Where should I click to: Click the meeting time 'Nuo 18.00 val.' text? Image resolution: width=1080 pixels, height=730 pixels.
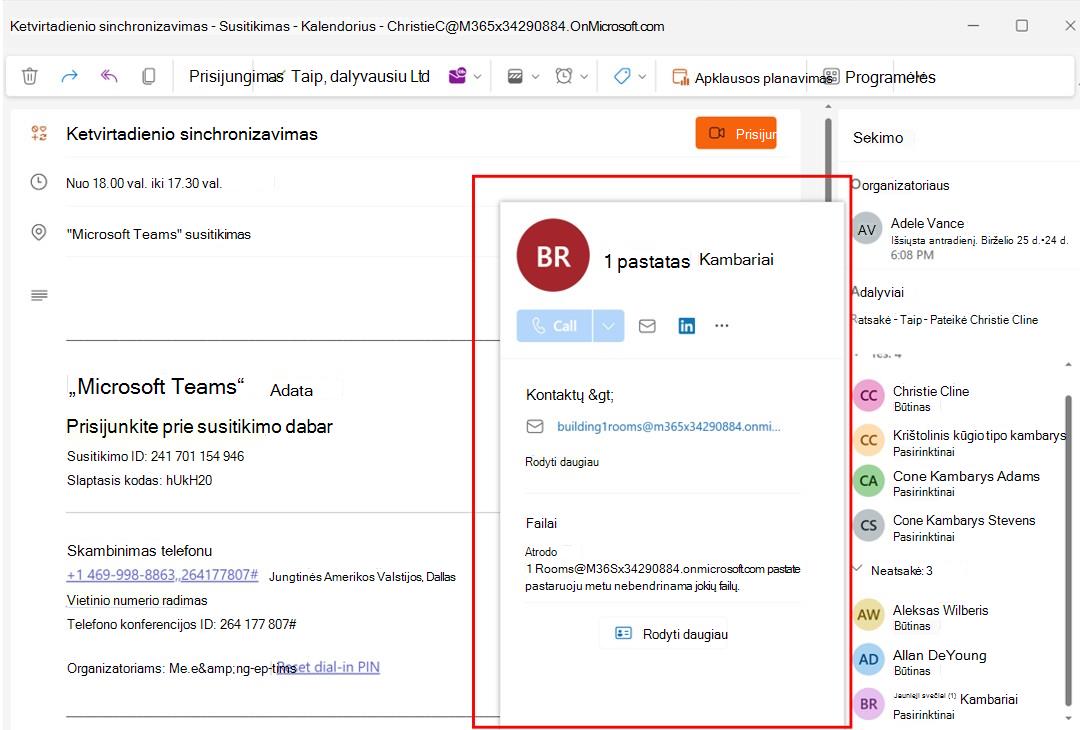144,183
